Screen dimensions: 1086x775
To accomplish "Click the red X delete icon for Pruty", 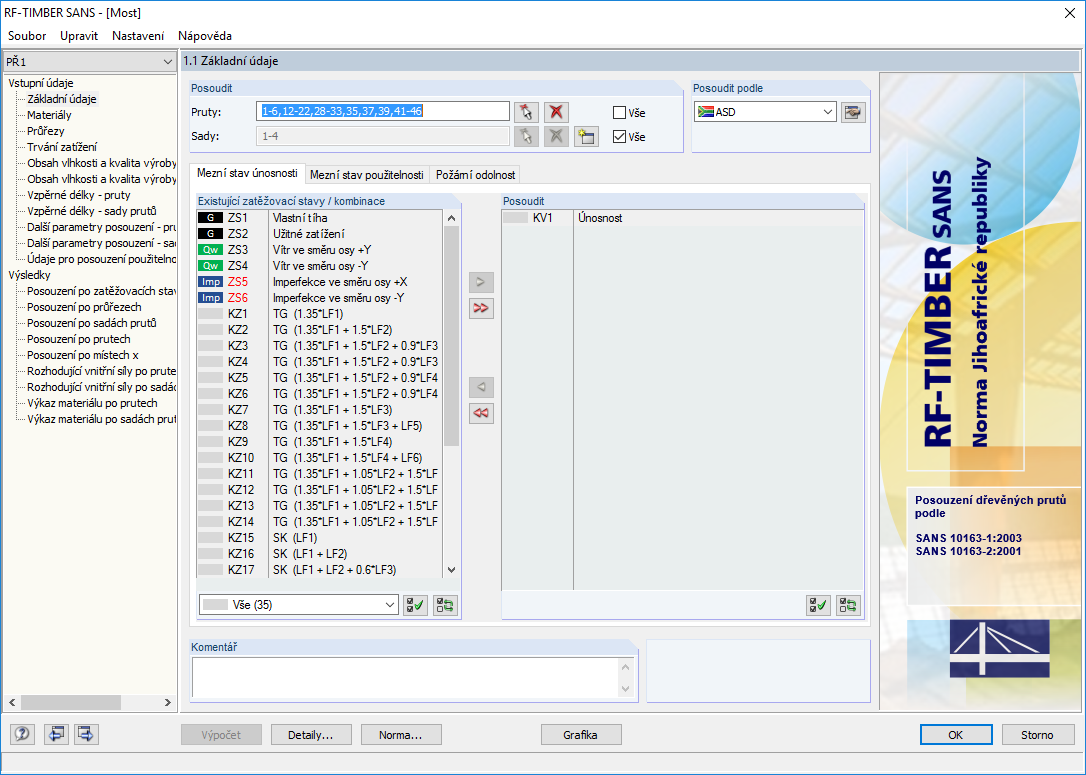I will 556,112.
